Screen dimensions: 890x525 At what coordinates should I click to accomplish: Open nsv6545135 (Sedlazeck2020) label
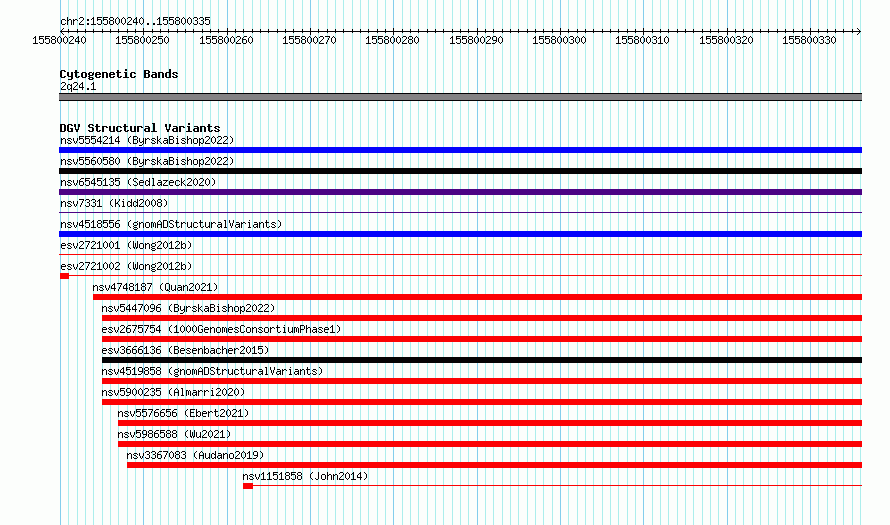(x=138, y=182)
